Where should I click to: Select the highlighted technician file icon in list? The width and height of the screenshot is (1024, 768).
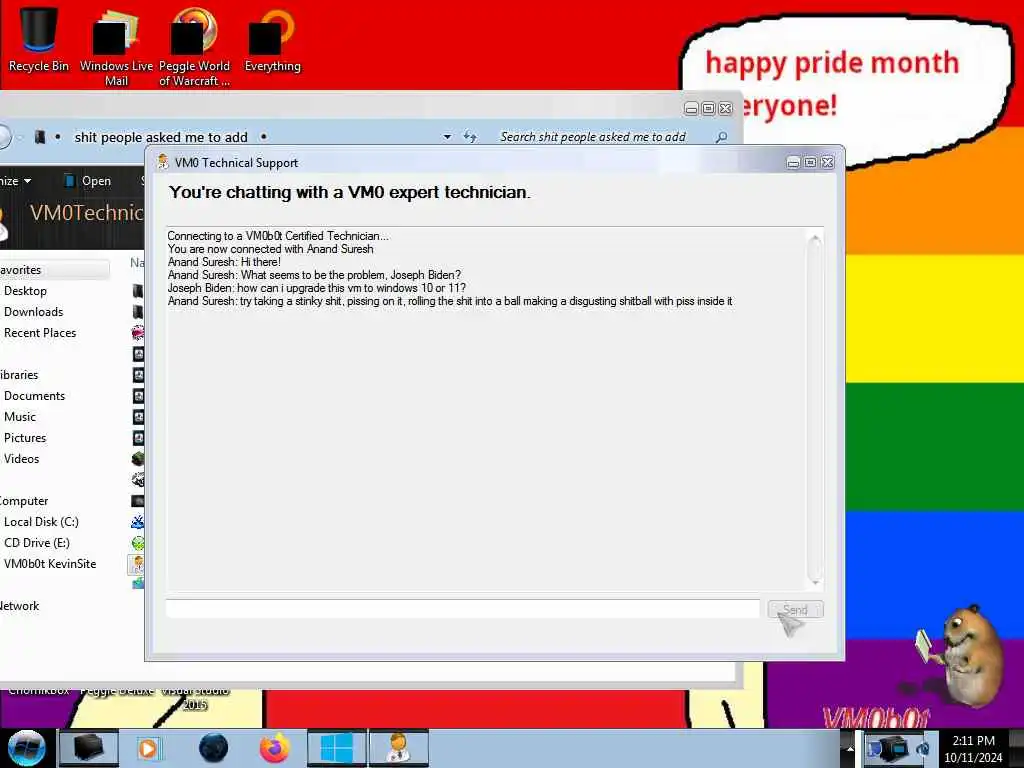(137, 564)
